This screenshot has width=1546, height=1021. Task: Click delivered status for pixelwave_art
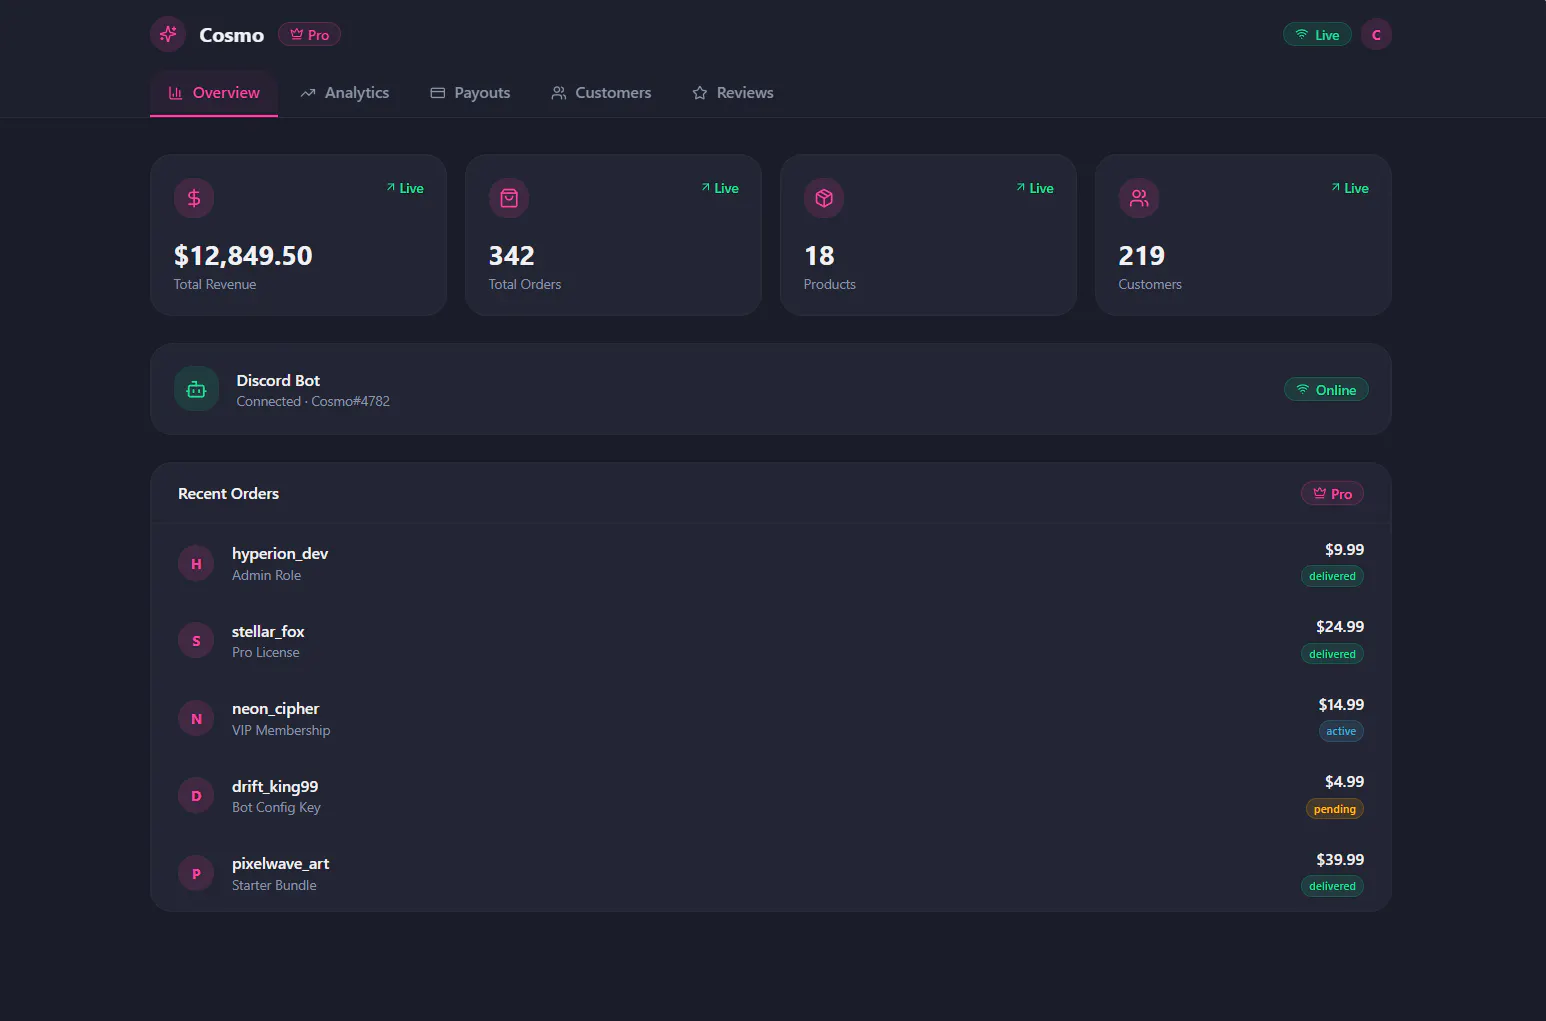1332,886
